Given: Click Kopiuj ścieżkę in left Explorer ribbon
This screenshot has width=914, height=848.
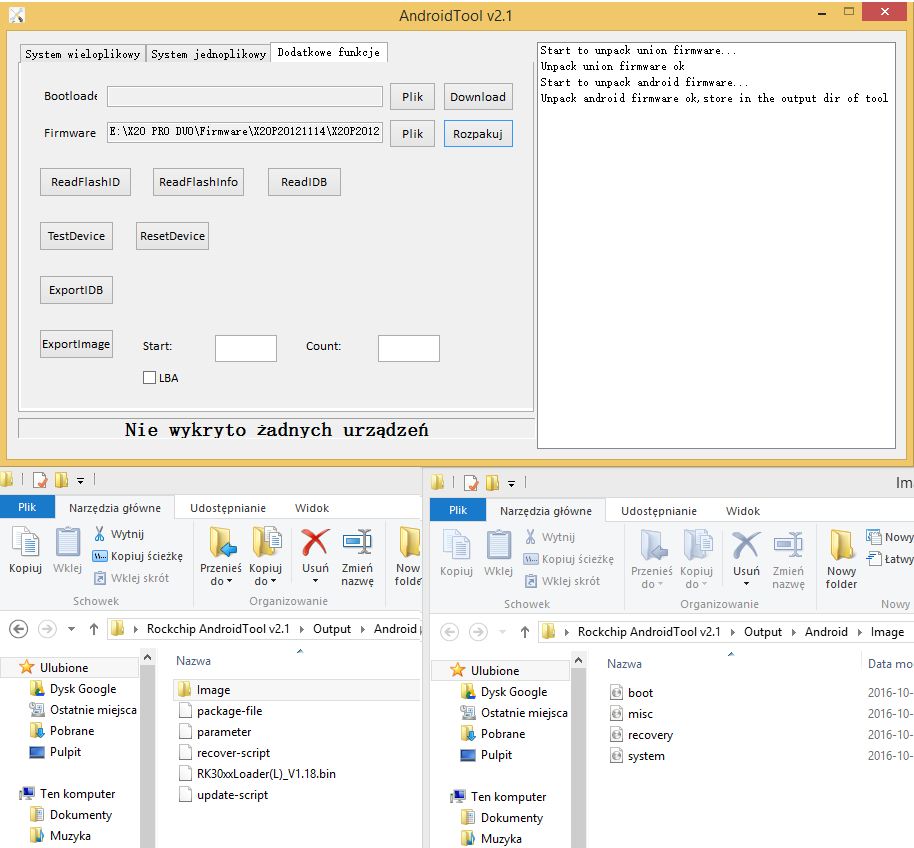Looking at the screenshot, I should [x=138, y=556].
